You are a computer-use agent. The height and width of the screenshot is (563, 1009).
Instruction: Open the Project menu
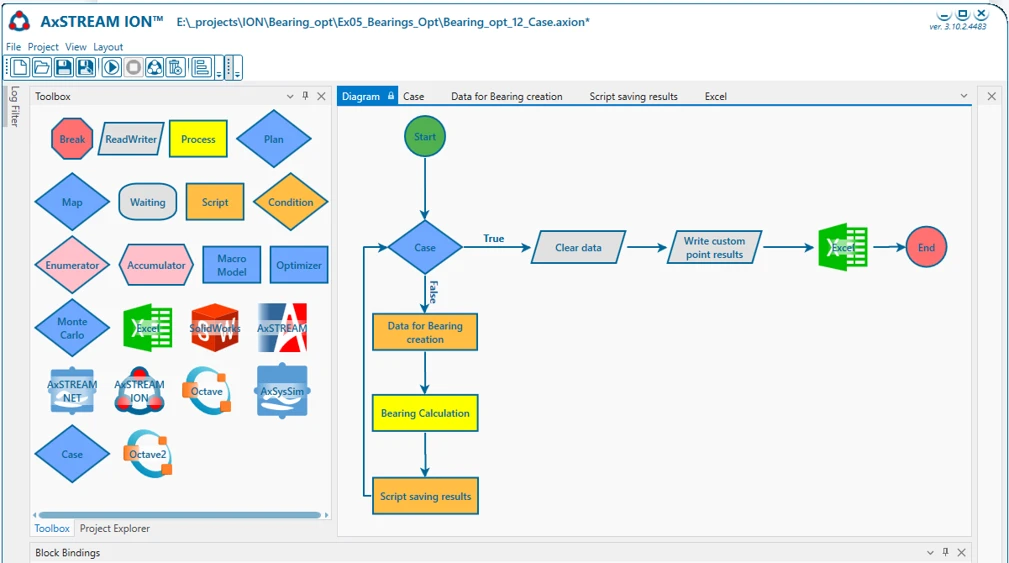[43, 47]
